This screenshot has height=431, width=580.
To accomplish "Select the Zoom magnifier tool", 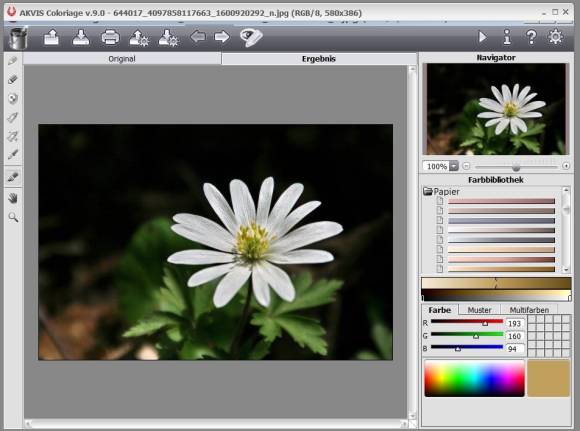I will click(x=13, y=217).
